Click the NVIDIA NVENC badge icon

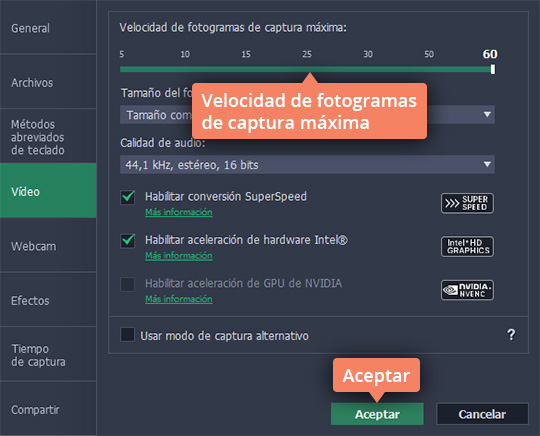467,290
